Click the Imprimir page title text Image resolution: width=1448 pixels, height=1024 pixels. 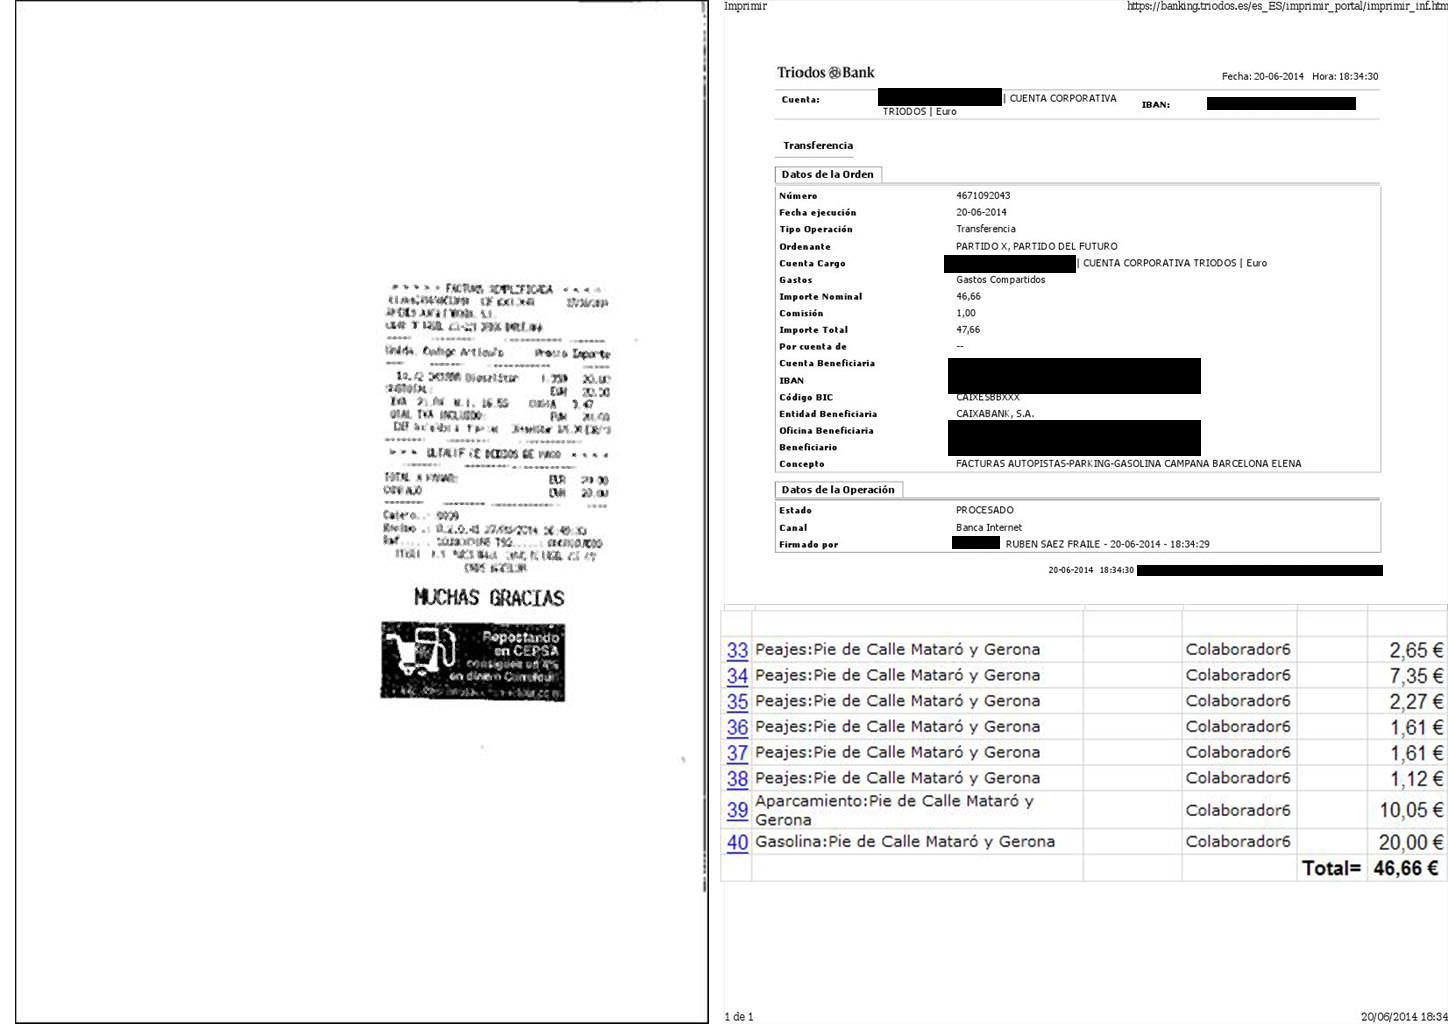(745, 6)
